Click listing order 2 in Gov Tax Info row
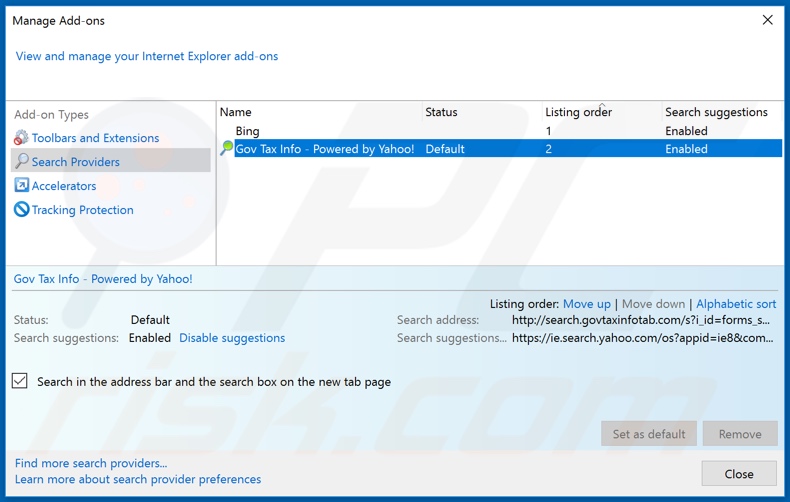Screen dimensions: 790x502 549,149
